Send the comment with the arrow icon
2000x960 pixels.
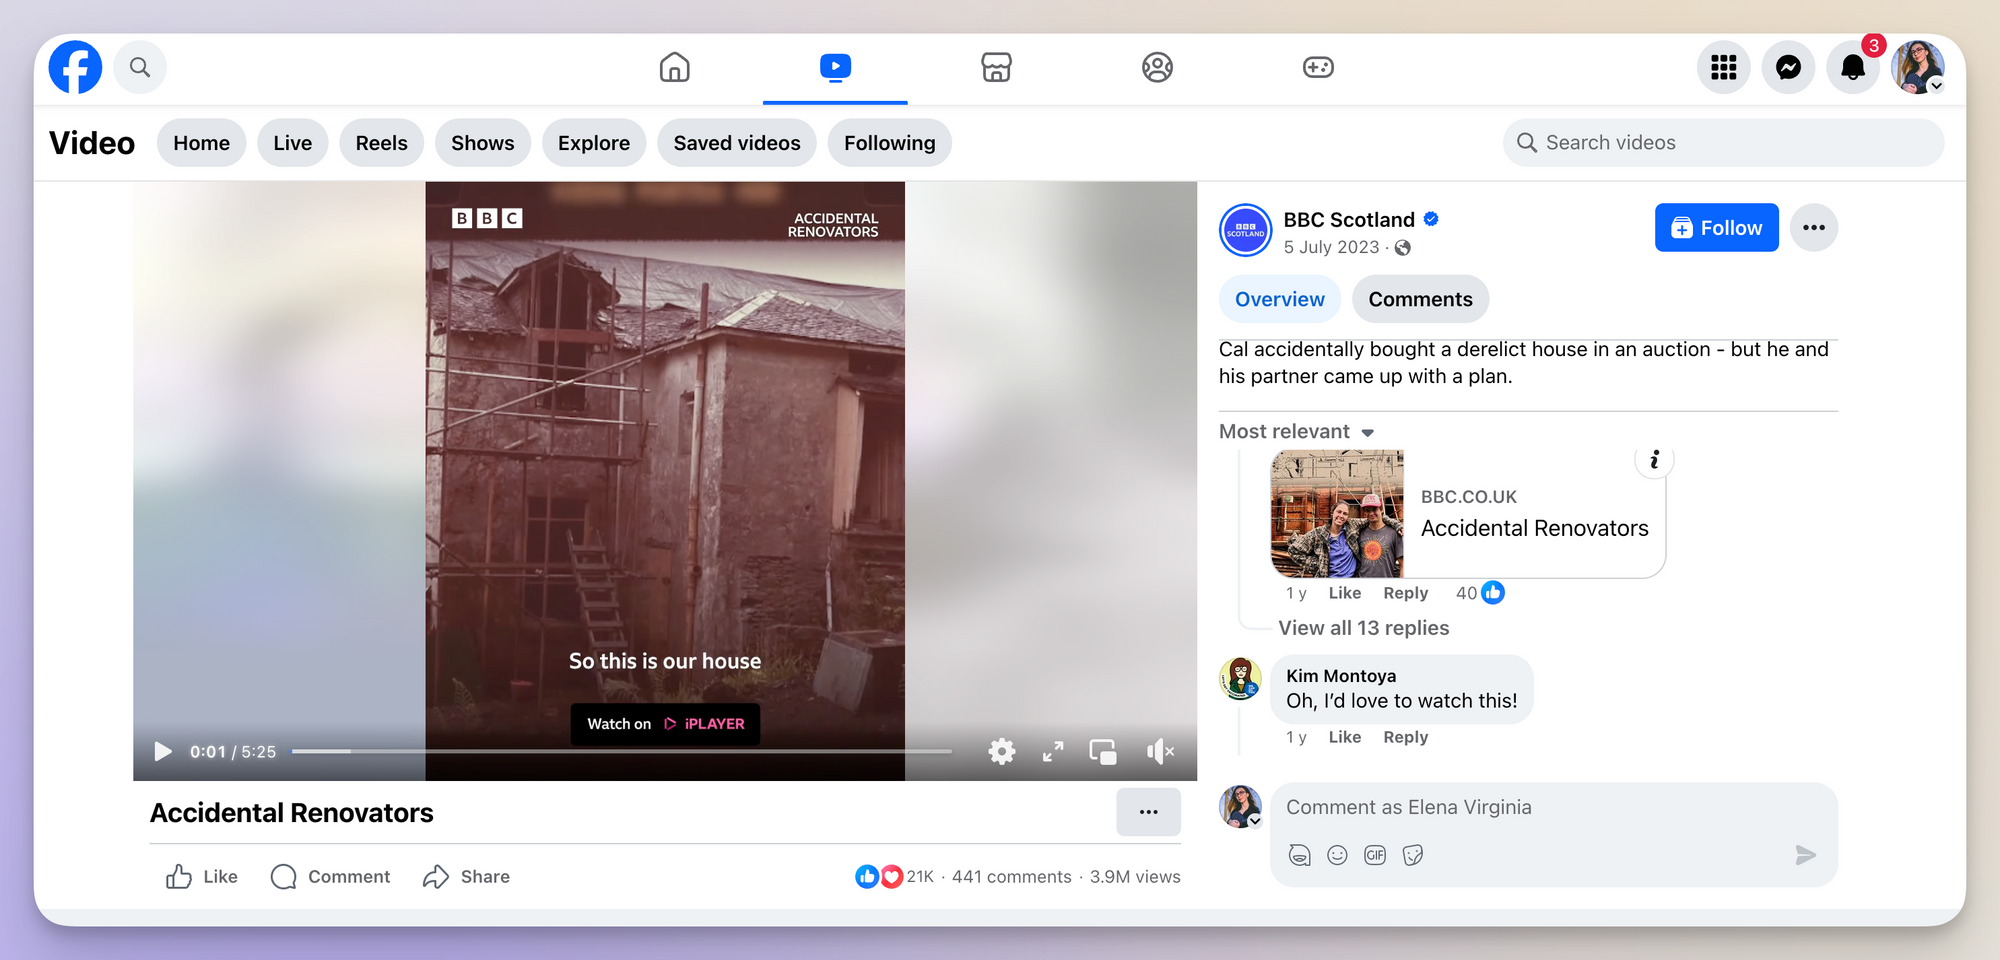(1805, 855)
